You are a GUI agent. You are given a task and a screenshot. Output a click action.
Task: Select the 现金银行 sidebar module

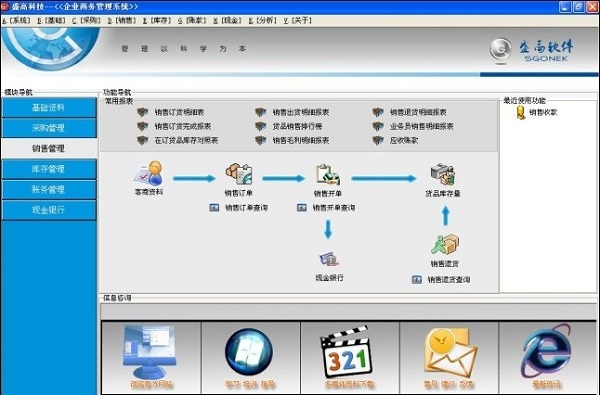(49, 210)
